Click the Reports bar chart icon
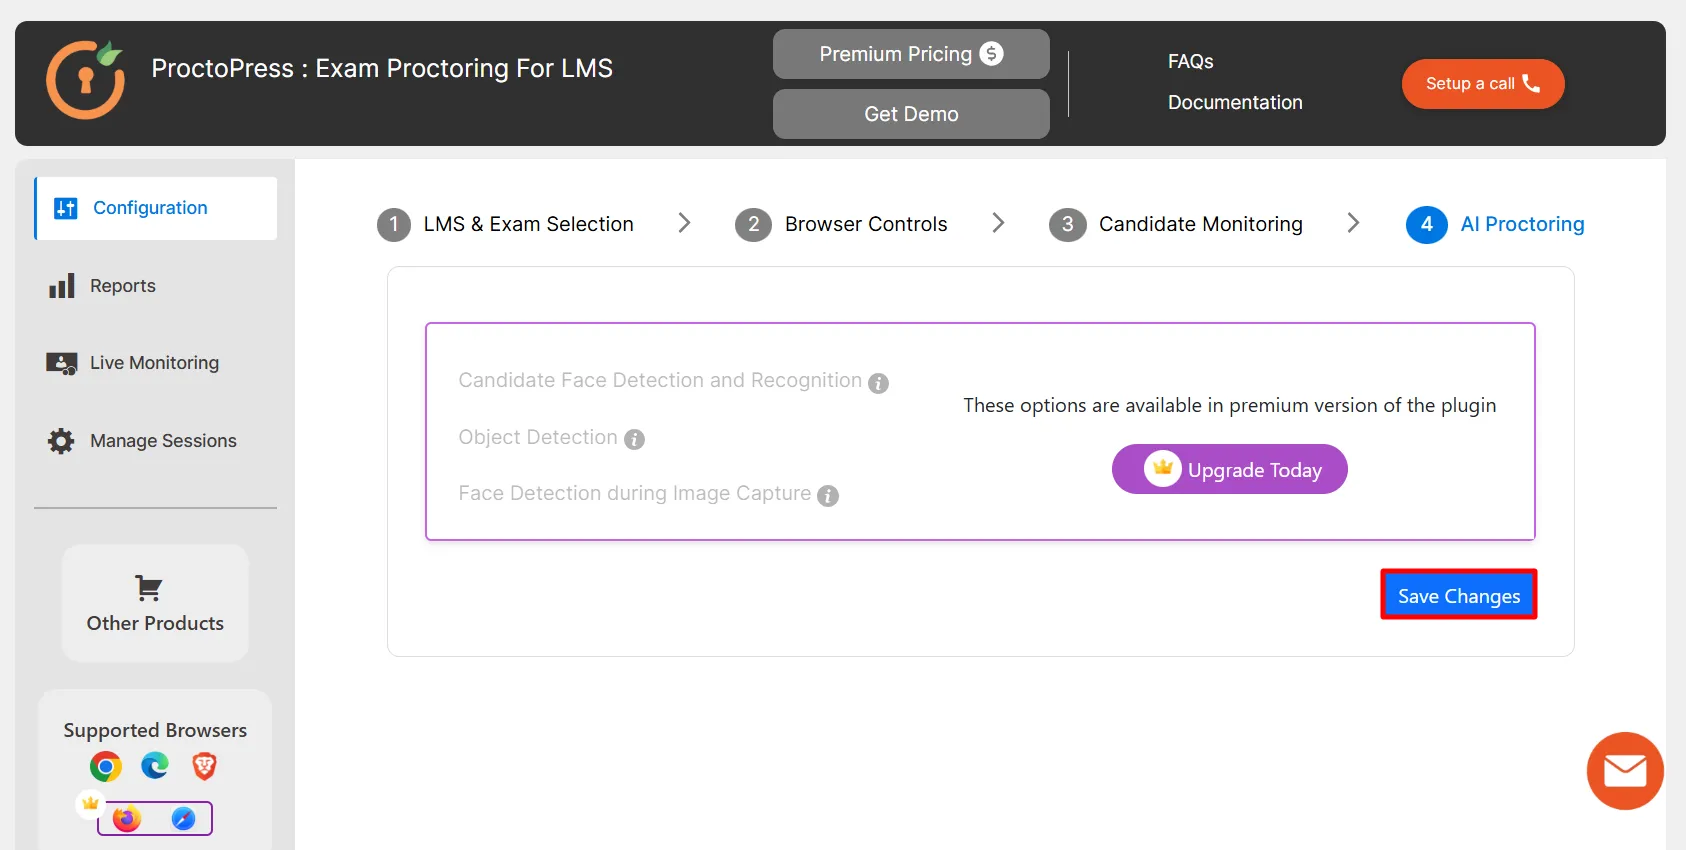 62,286
